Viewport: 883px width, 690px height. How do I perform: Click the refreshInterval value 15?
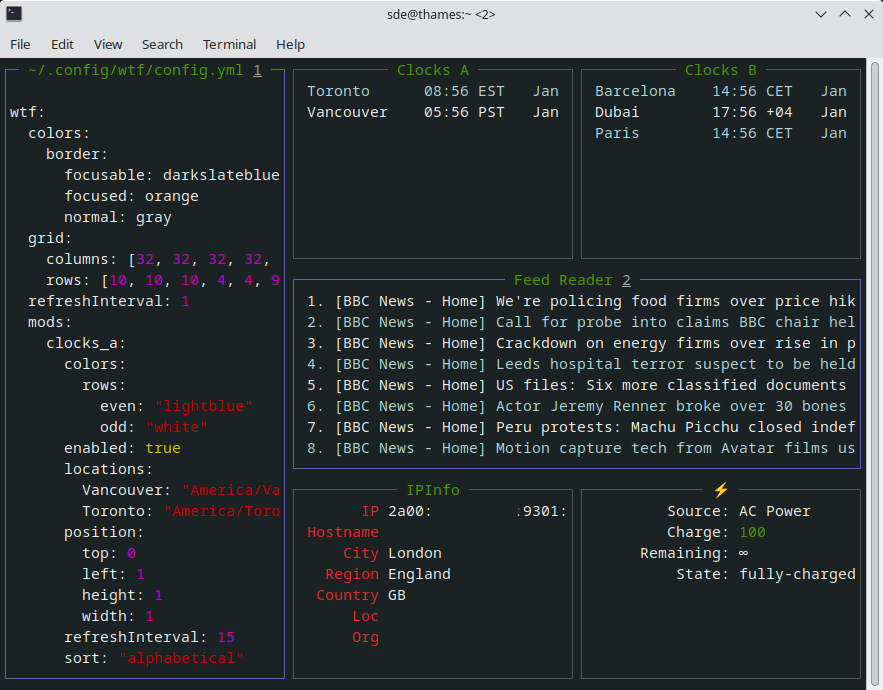coord(225,636)
